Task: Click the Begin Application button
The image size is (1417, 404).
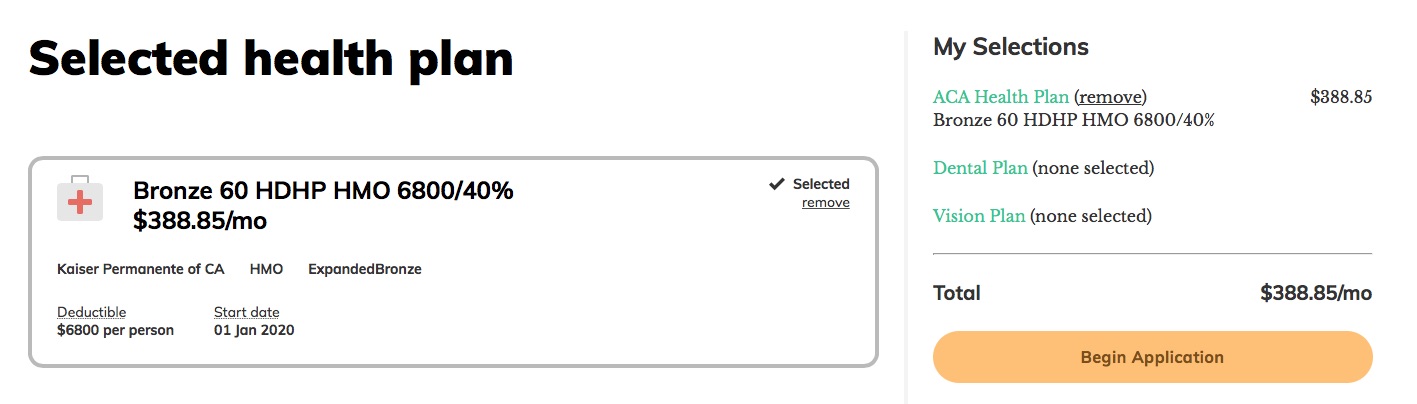Action: tap(1152, 357)
